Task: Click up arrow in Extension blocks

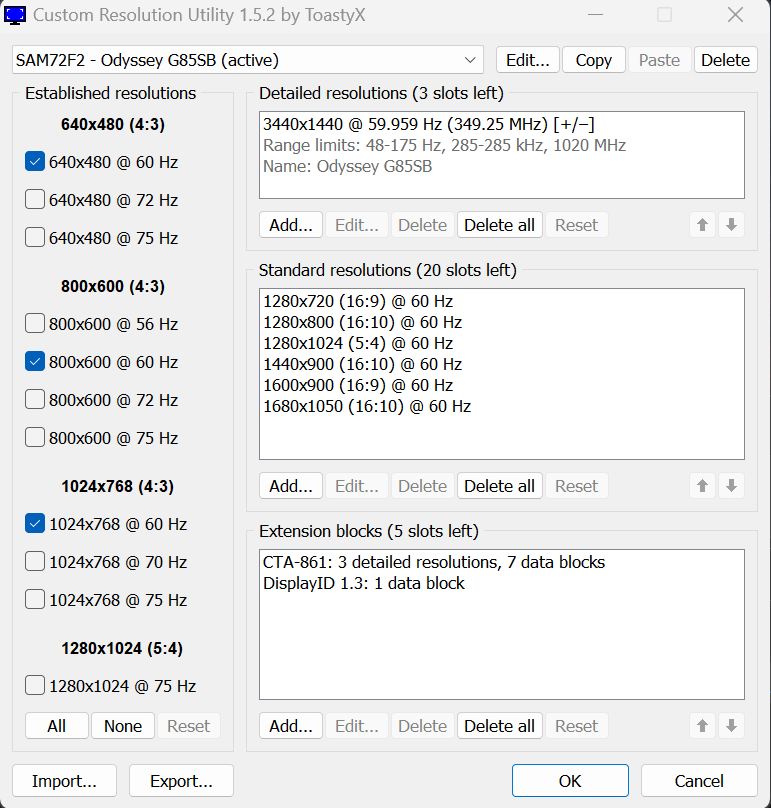Action: tap(703, 726)
